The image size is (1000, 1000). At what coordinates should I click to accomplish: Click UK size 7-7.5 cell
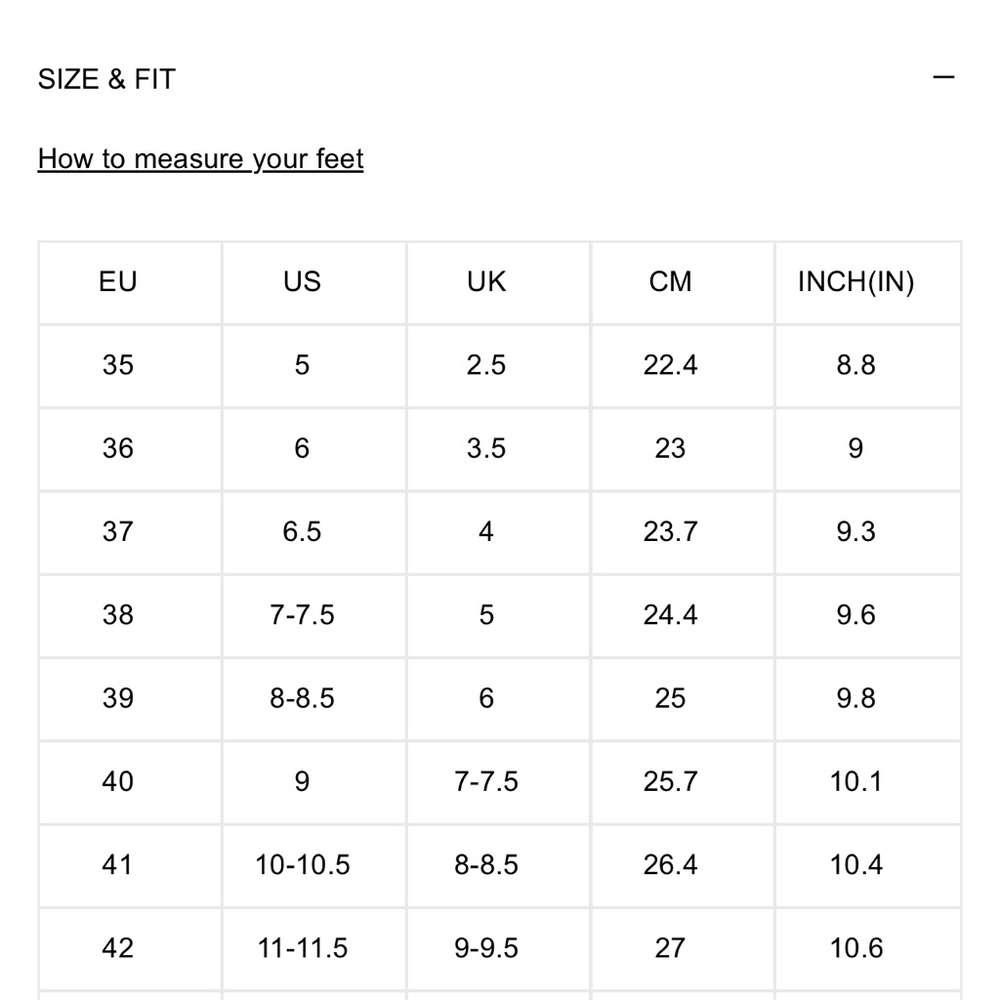click(x=487, y=782)
